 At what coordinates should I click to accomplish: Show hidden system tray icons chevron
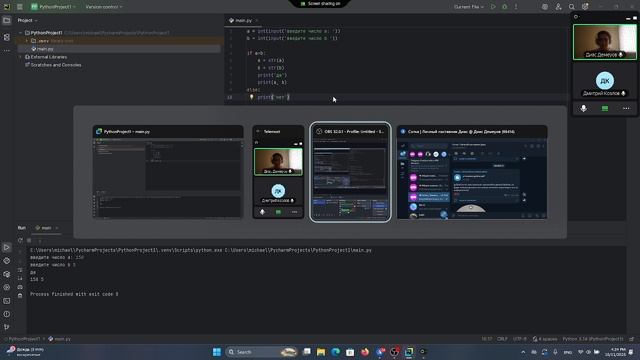click(x=523, y=352)
